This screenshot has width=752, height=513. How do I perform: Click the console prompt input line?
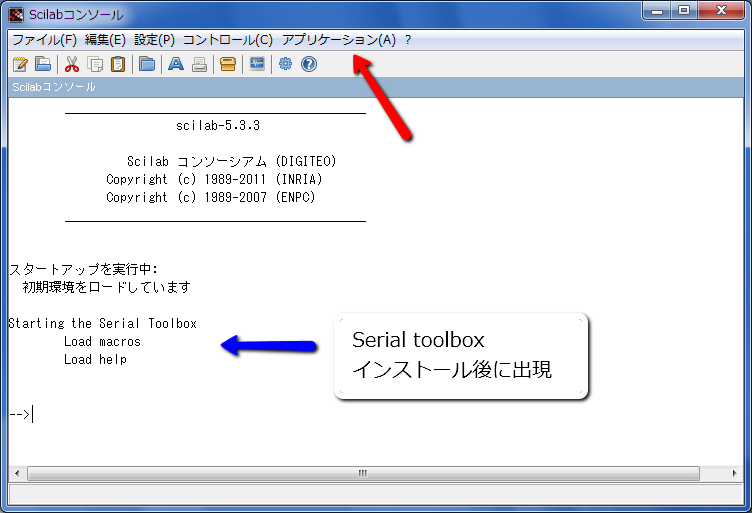pos(376,414)
